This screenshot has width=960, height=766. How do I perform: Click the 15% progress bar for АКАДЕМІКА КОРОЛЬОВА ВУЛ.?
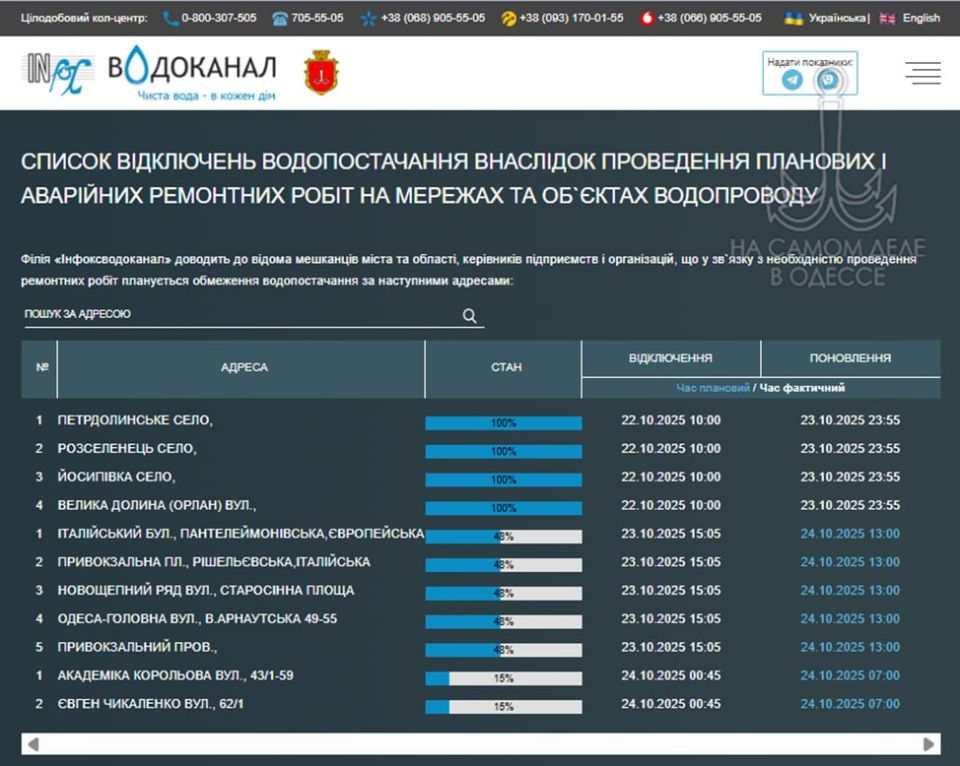tap(504, 675)
